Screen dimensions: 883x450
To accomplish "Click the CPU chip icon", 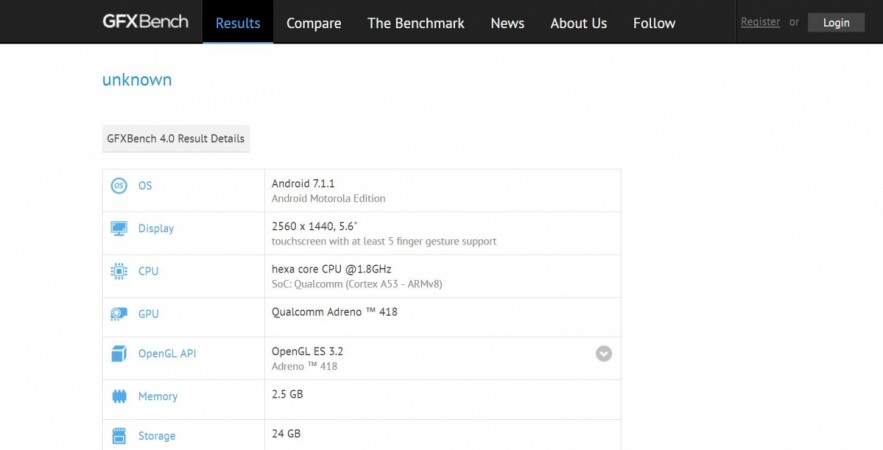I will (119, 271).
